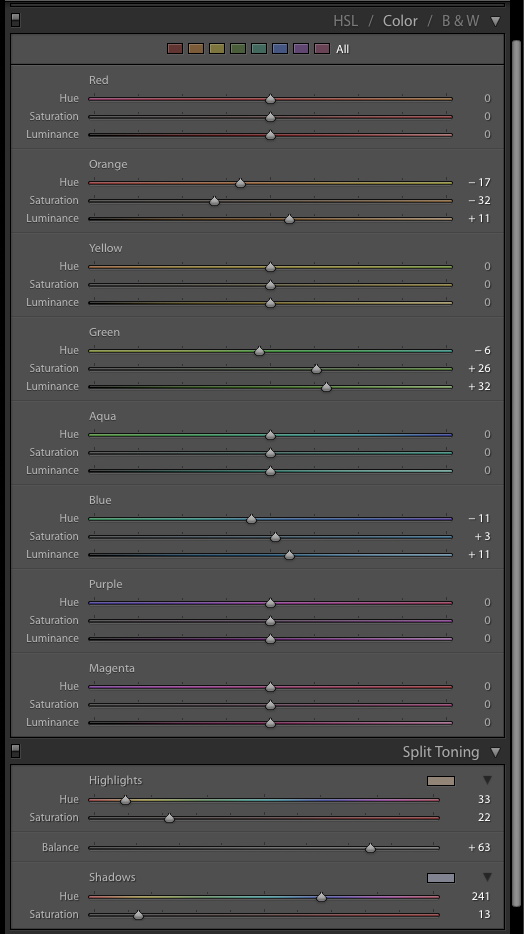Collapse the HSL / Color / B&W panel

(495, 21)
